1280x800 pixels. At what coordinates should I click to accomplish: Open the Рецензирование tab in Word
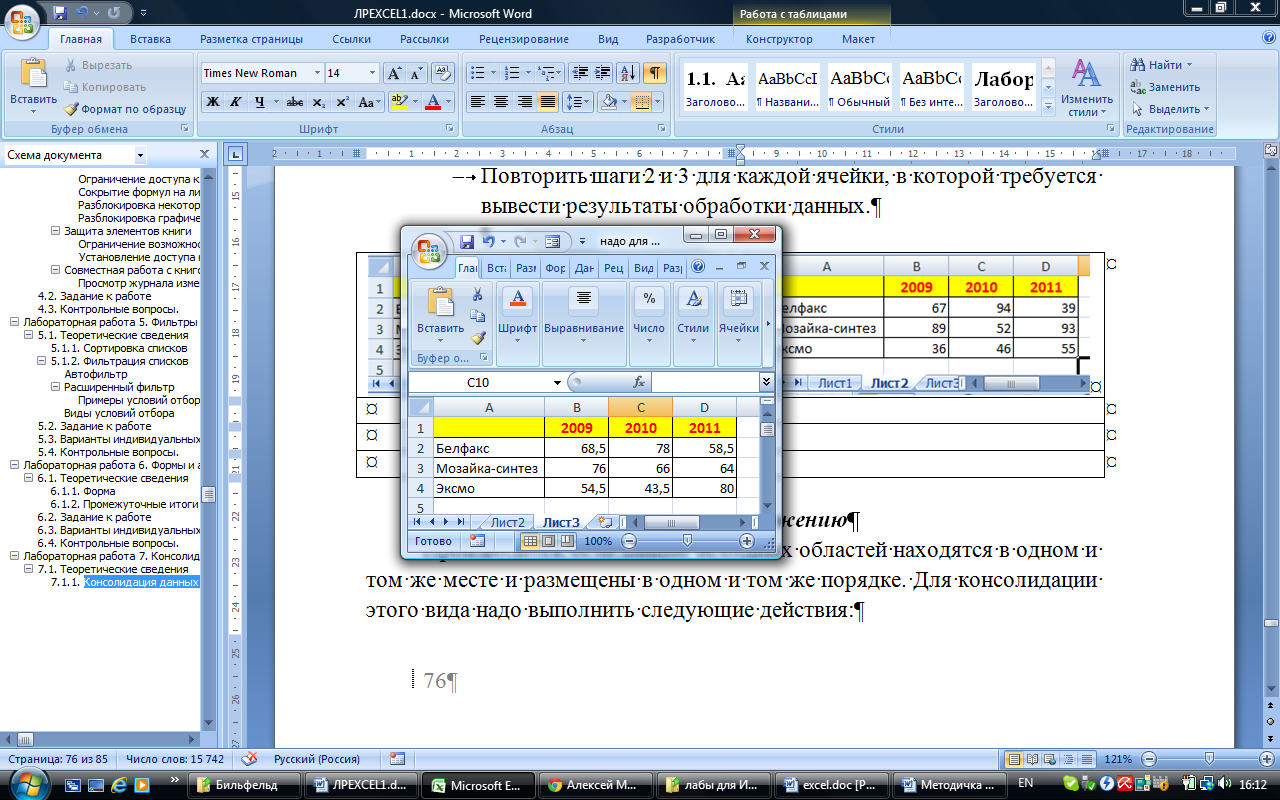click(x=523, y=39)
